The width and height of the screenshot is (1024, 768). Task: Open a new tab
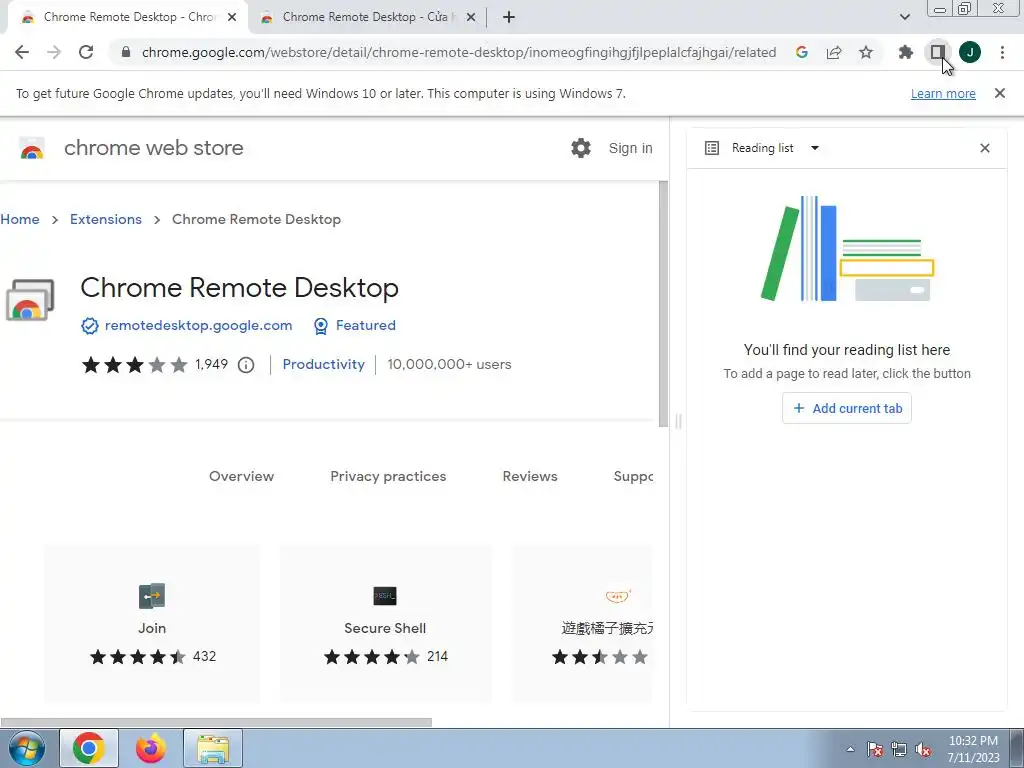click(509, 17)
